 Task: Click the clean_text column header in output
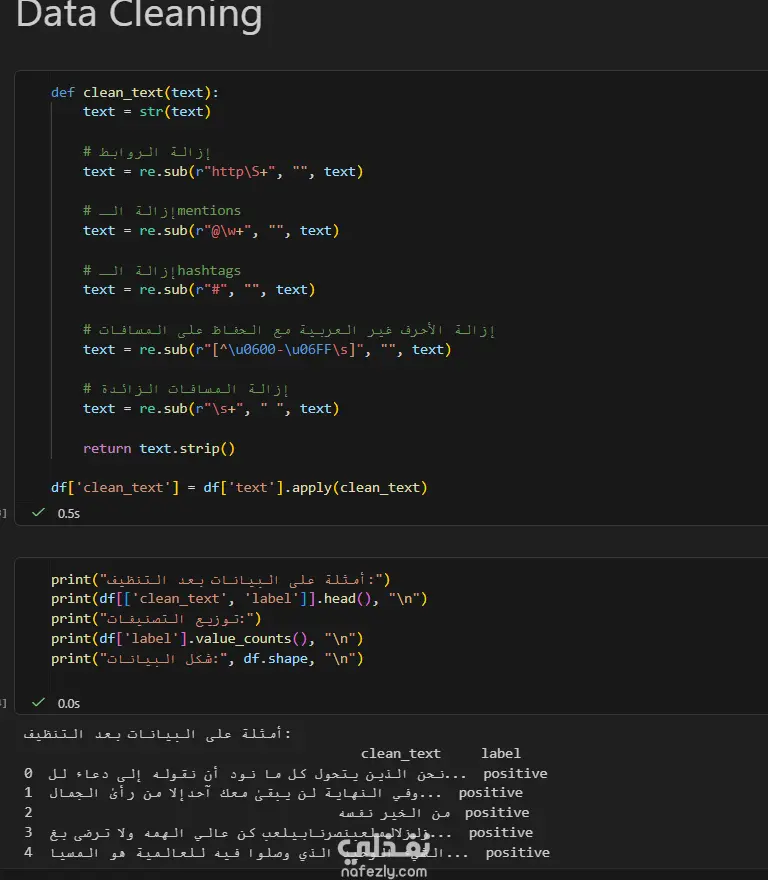[x=400, y=753]
